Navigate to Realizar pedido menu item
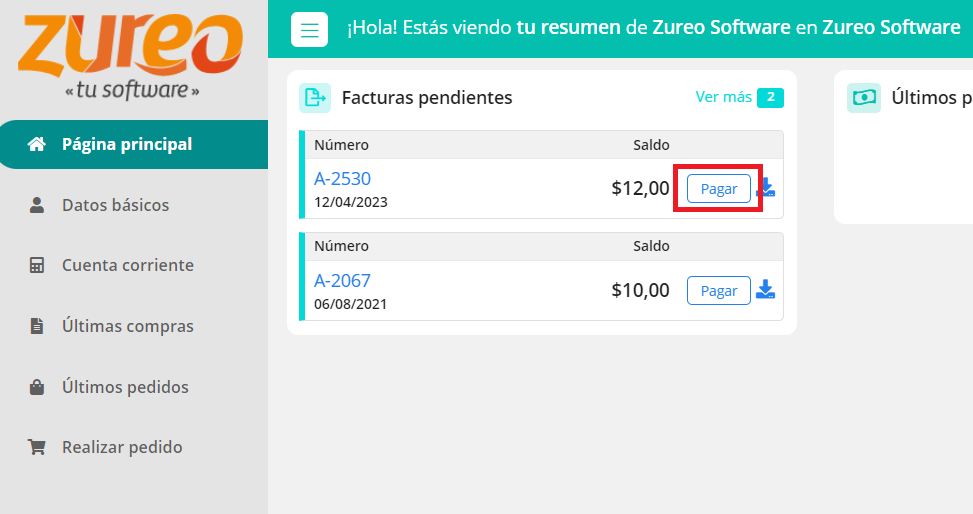The image size is (973, 514). coord(122,448)
